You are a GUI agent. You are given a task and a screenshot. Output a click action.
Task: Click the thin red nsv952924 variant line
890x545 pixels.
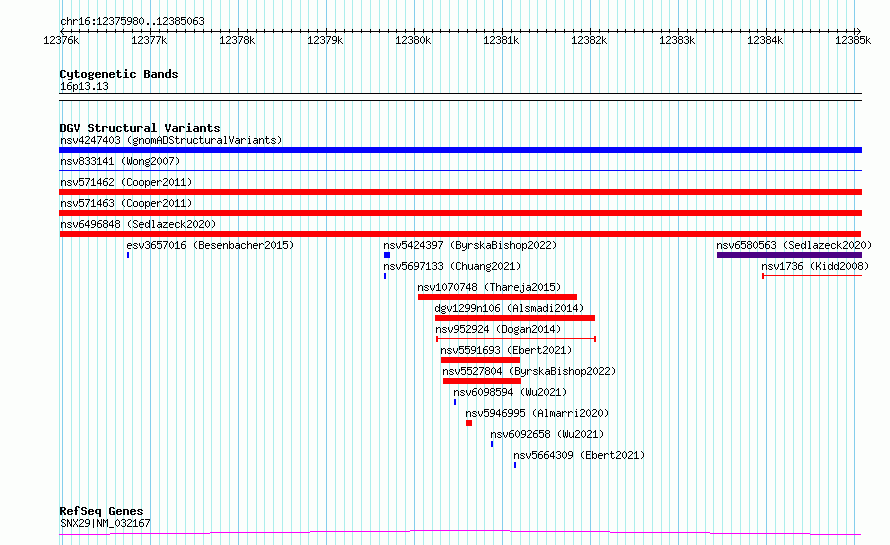(516, 339)
